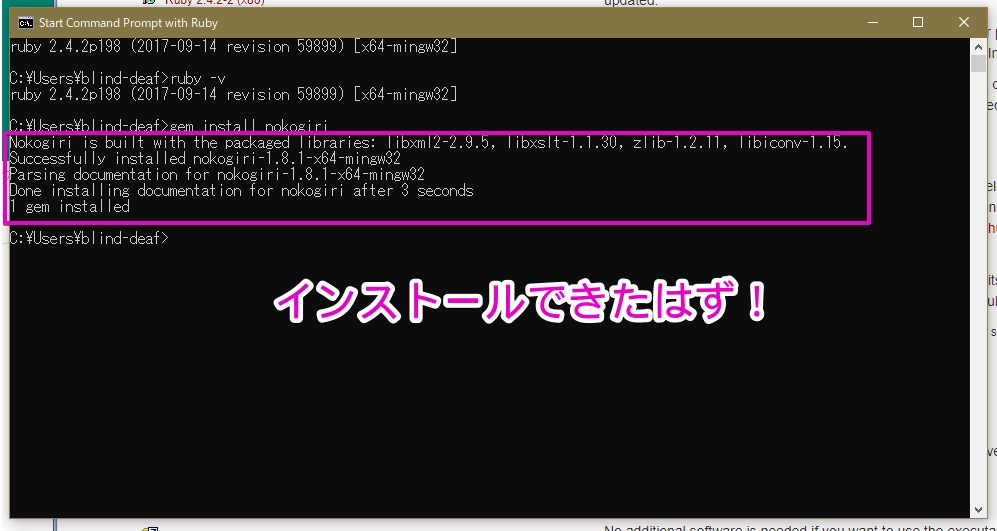Maximize the Command Prompt window
997x531 pixels.
click(918, 23)
